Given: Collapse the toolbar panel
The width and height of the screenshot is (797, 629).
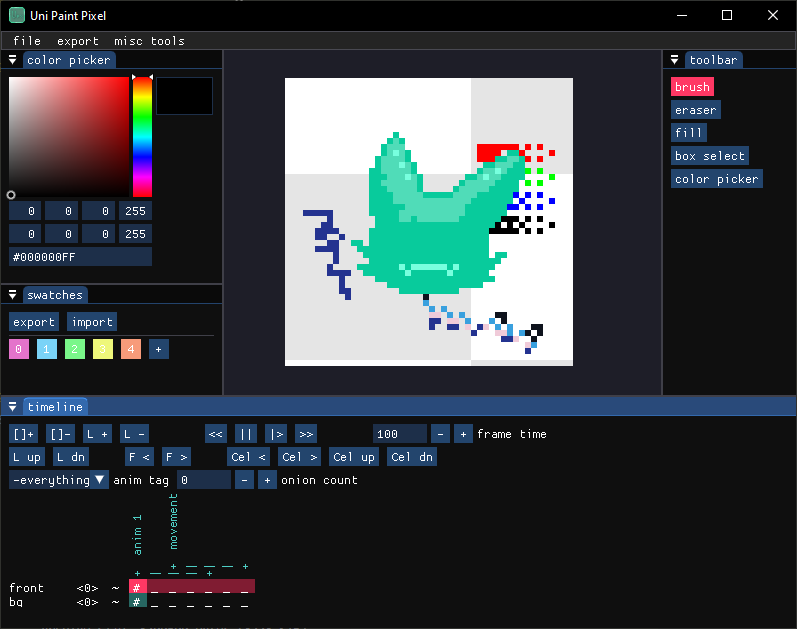Looking at the screenshot, I should tap(675, 60).
